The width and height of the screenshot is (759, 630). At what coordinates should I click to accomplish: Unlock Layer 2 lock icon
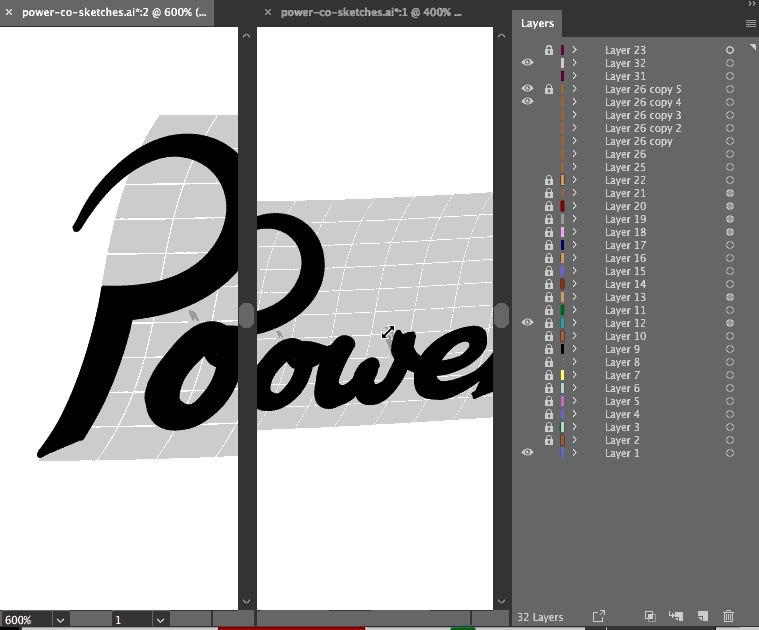(x=548, y=440)
